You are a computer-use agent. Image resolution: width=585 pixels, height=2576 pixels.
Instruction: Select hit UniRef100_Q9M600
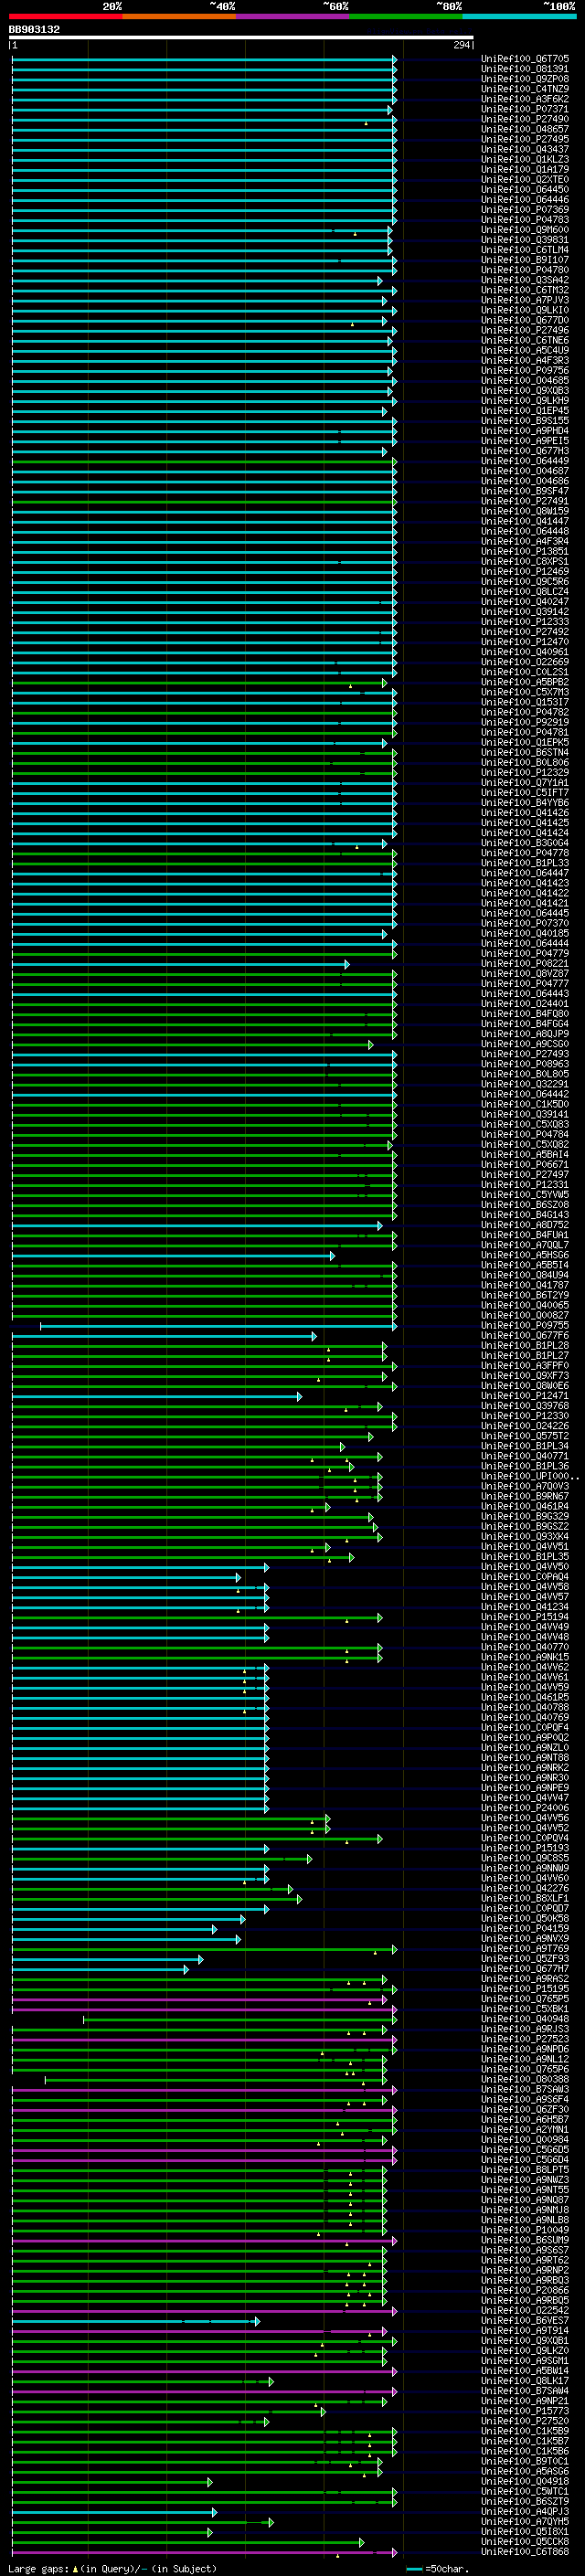524,230
